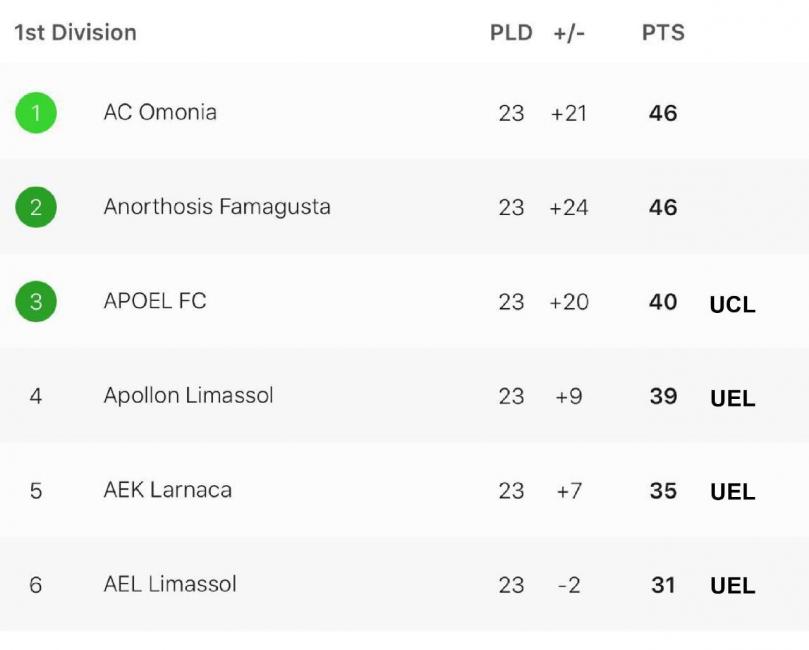Click the 1st Division heading
The image size is (809, 650).
tap(75, 32)
